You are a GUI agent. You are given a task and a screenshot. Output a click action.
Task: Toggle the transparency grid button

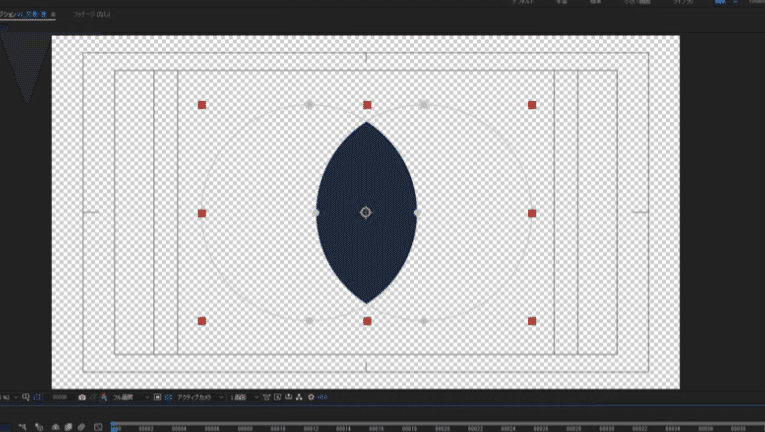pos(168,397)
